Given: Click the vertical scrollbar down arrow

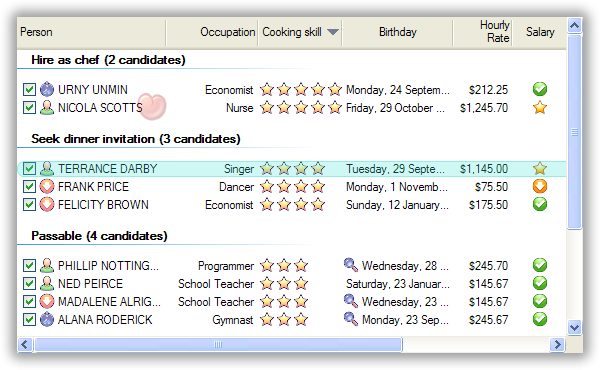Looking at the screenshot, I should [574, 328].
